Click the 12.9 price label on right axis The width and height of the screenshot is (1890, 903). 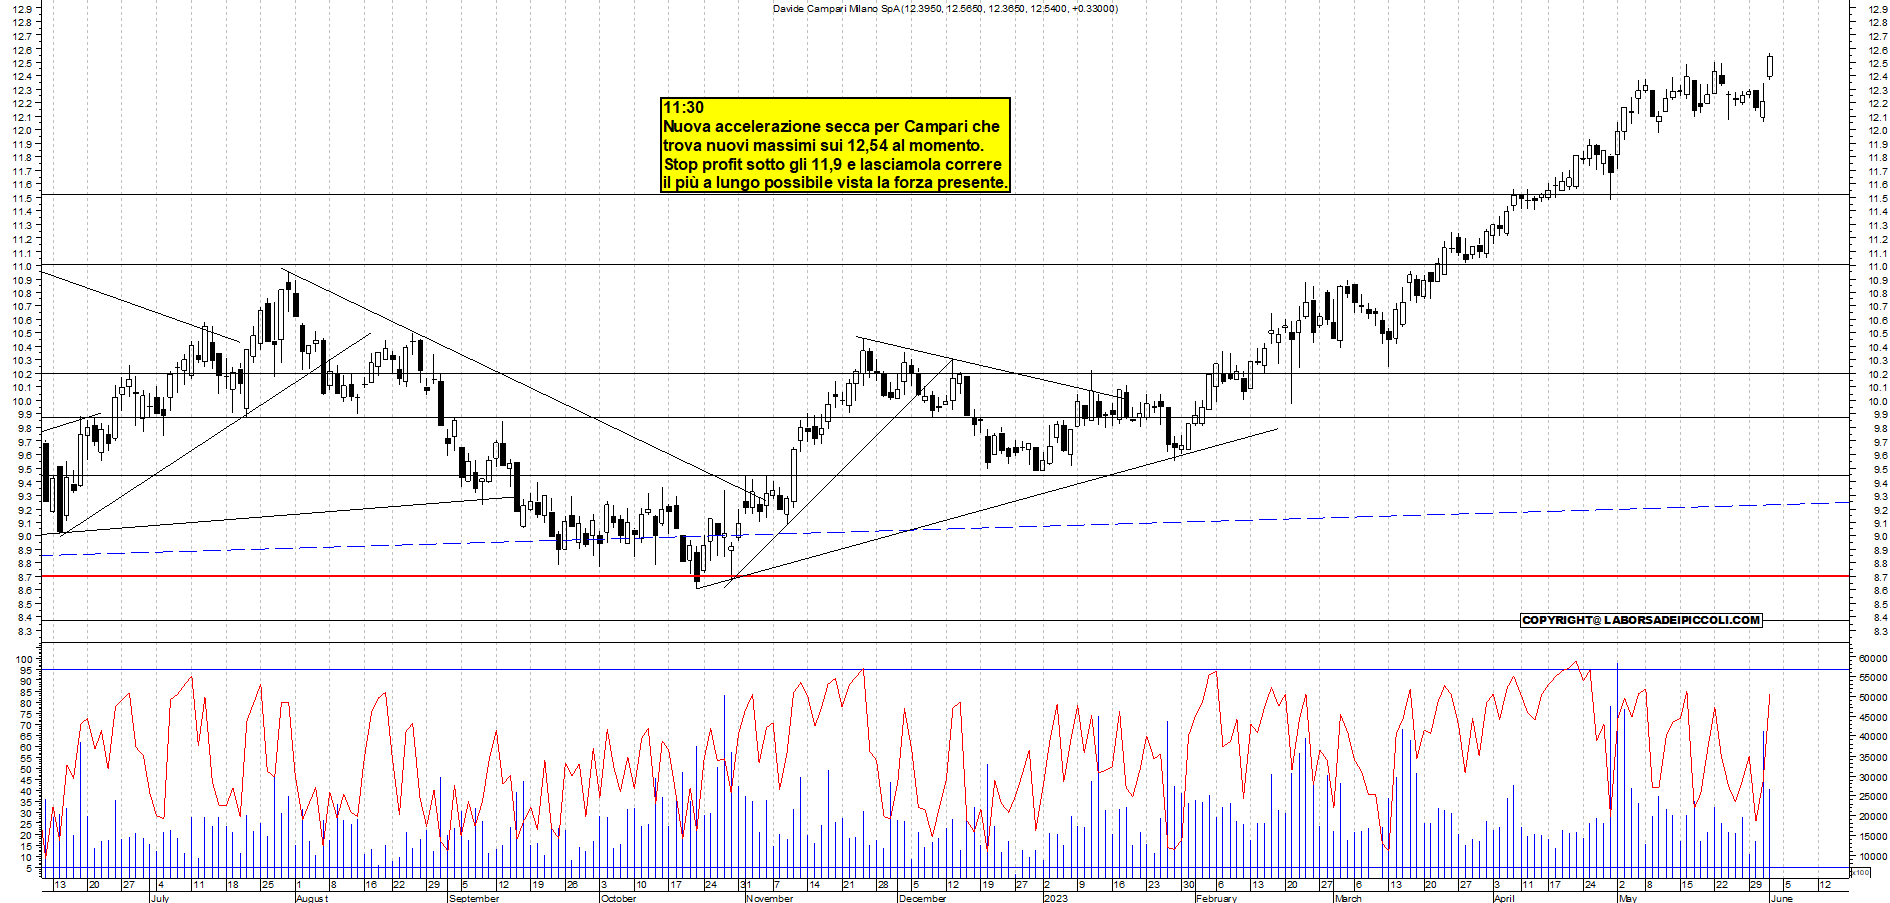[x=1876, y=9]
